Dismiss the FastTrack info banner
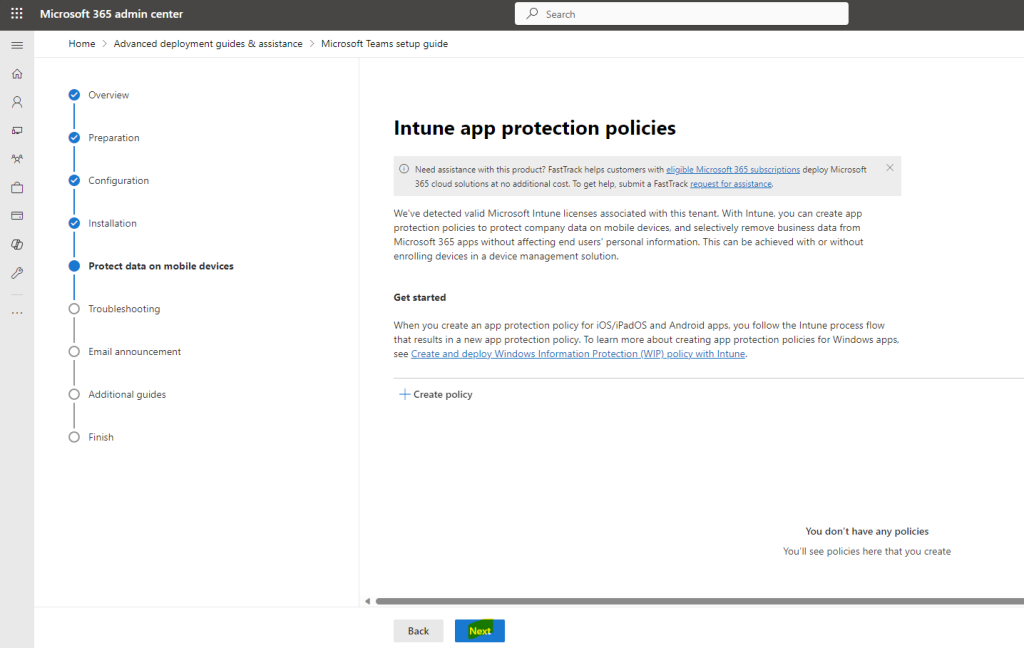The width and height of the screenshot is (1024, 648). tap(889, 168)
